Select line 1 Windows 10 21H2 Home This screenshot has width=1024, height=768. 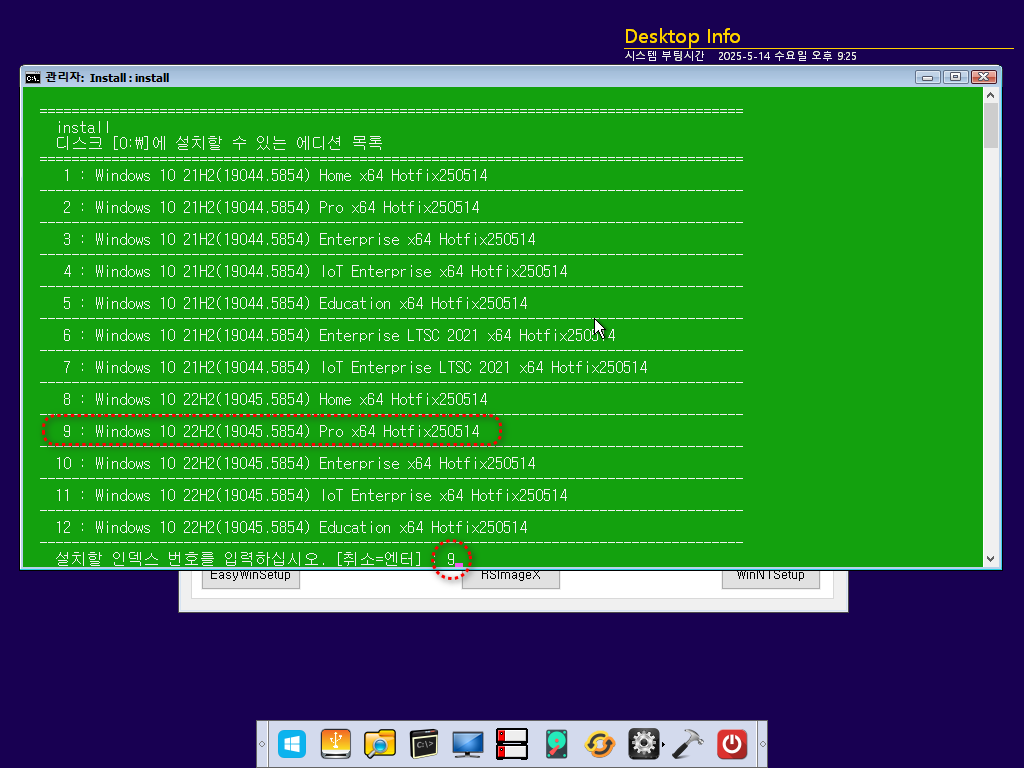coord(275,176)
